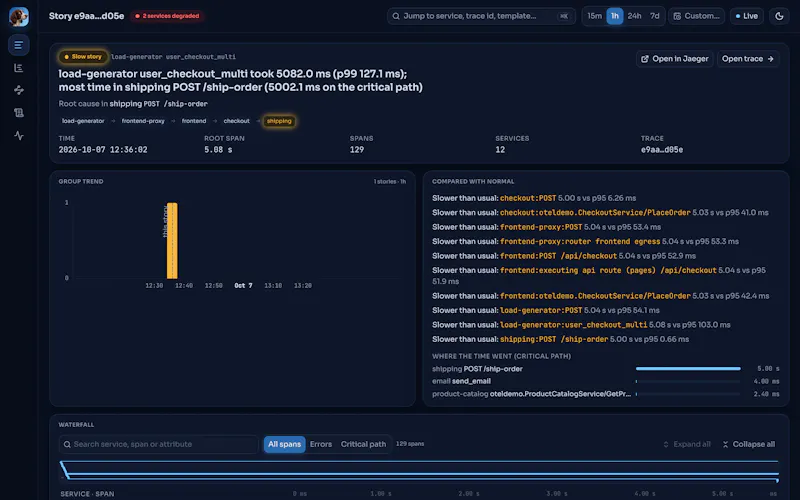This screenshot has width=800, height=500.
Task: Click the spans count 129 value
Action: (x=357, y=149)
